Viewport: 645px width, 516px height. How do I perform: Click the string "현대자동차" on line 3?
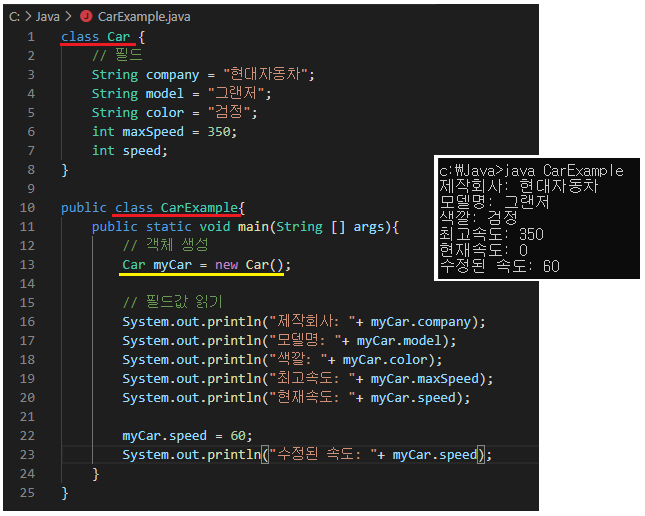tap(265, 74)
